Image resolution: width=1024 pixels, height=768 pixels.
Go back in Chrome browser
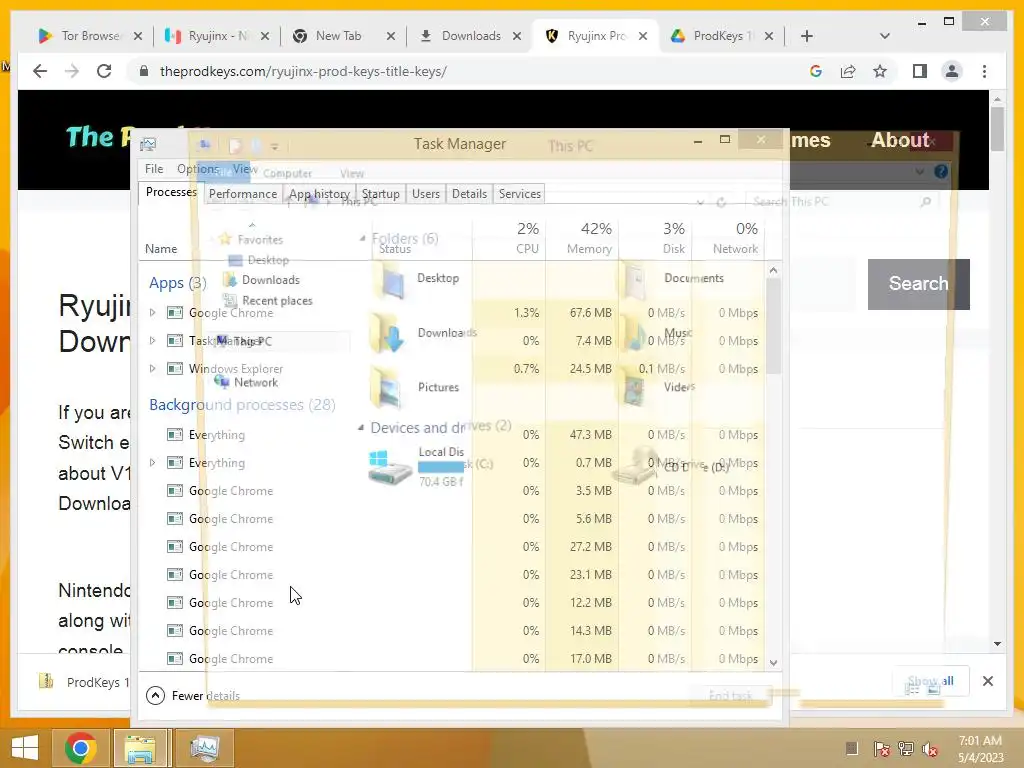(40, 71)
